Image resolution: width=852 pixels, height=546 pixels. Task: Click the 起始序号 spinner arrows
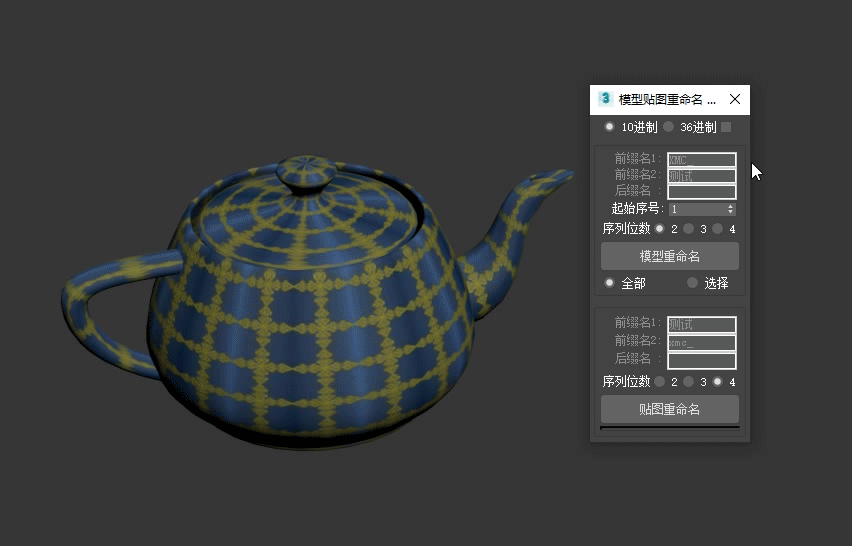click(731, 209)
